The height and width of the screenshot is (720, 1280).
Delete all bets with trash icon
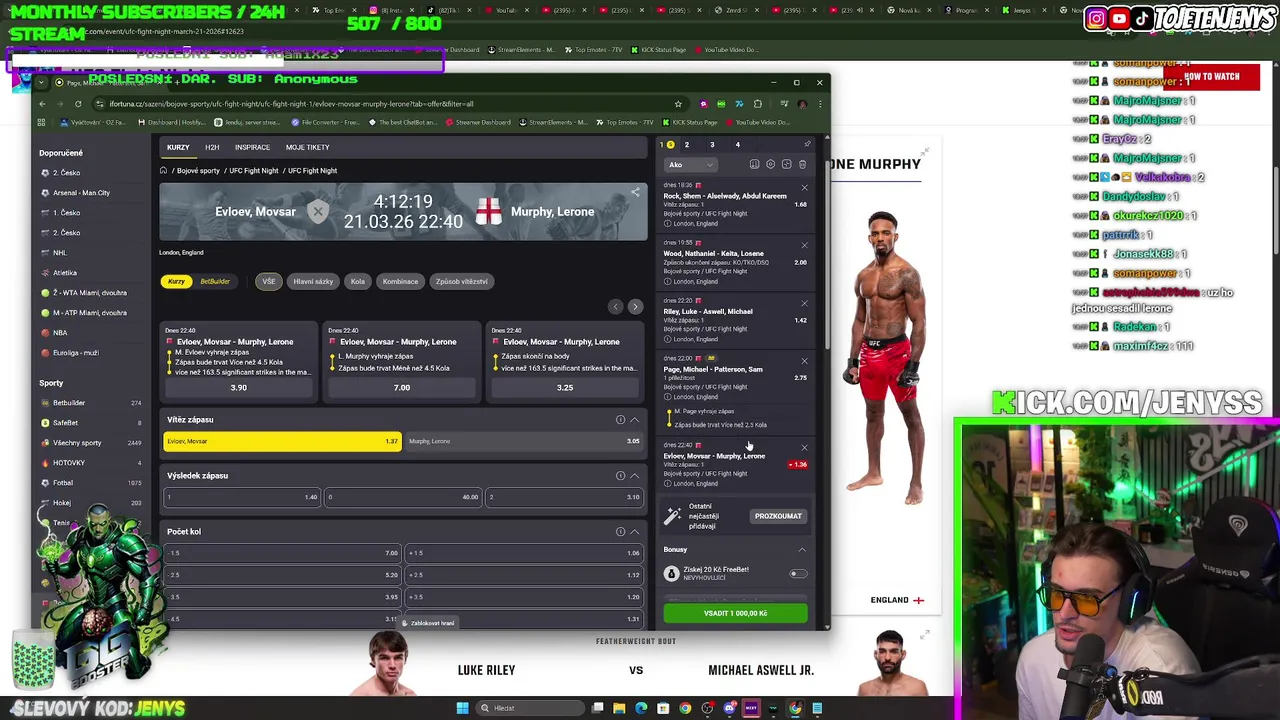tap(802, 165)
